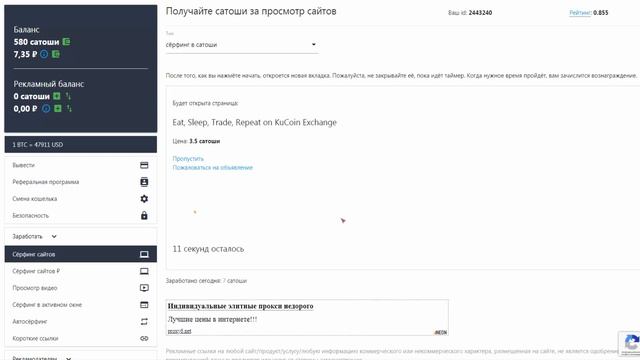This screenshot has height=360, width=640.
Task: Click laptop icon in Сёрфинг сайтов ₽ row
Action: point(144,271)
